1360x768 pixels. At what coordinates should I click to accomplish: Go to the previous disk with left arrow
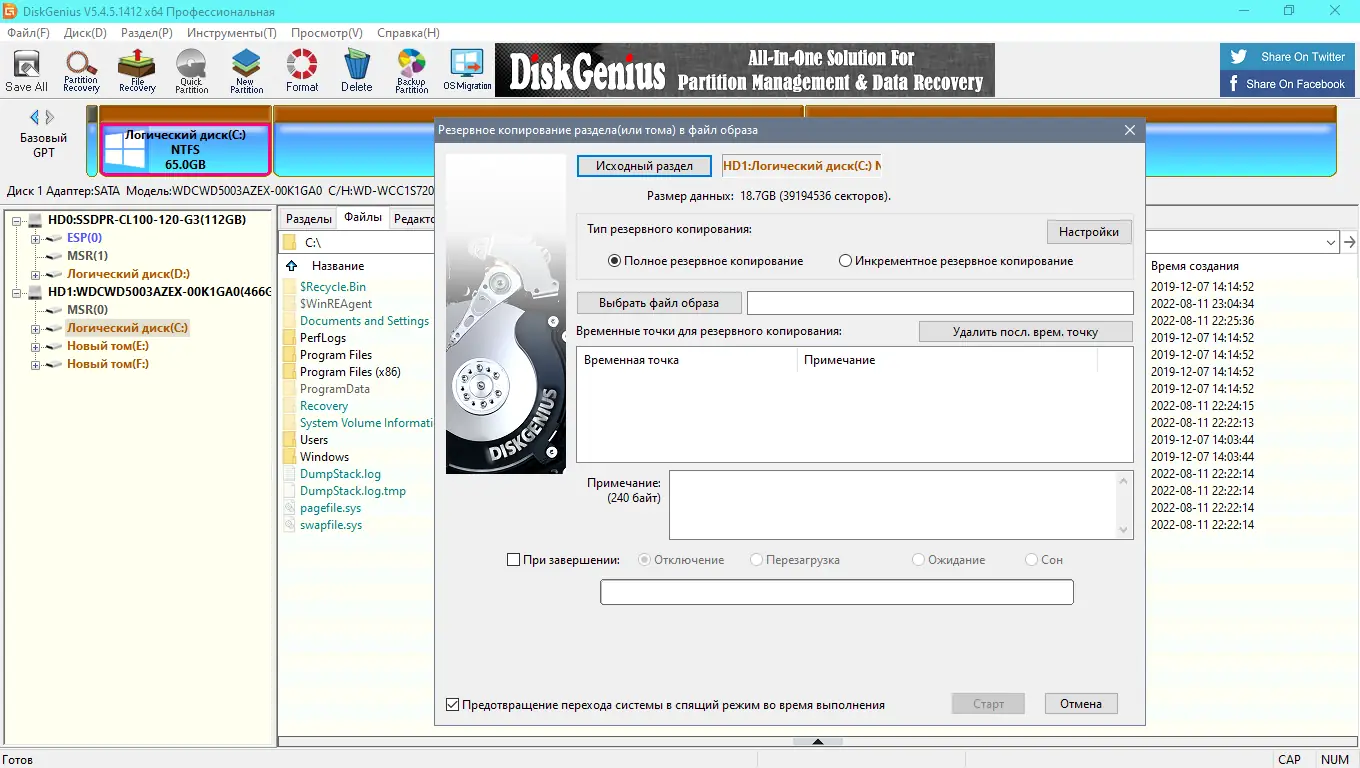[x=34, y=117]
